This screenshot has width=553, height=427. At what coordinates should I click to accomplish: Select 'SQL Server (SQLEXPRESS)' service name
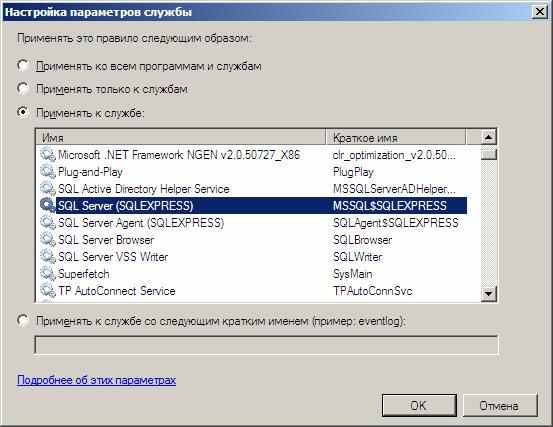(x=126, y=206)
